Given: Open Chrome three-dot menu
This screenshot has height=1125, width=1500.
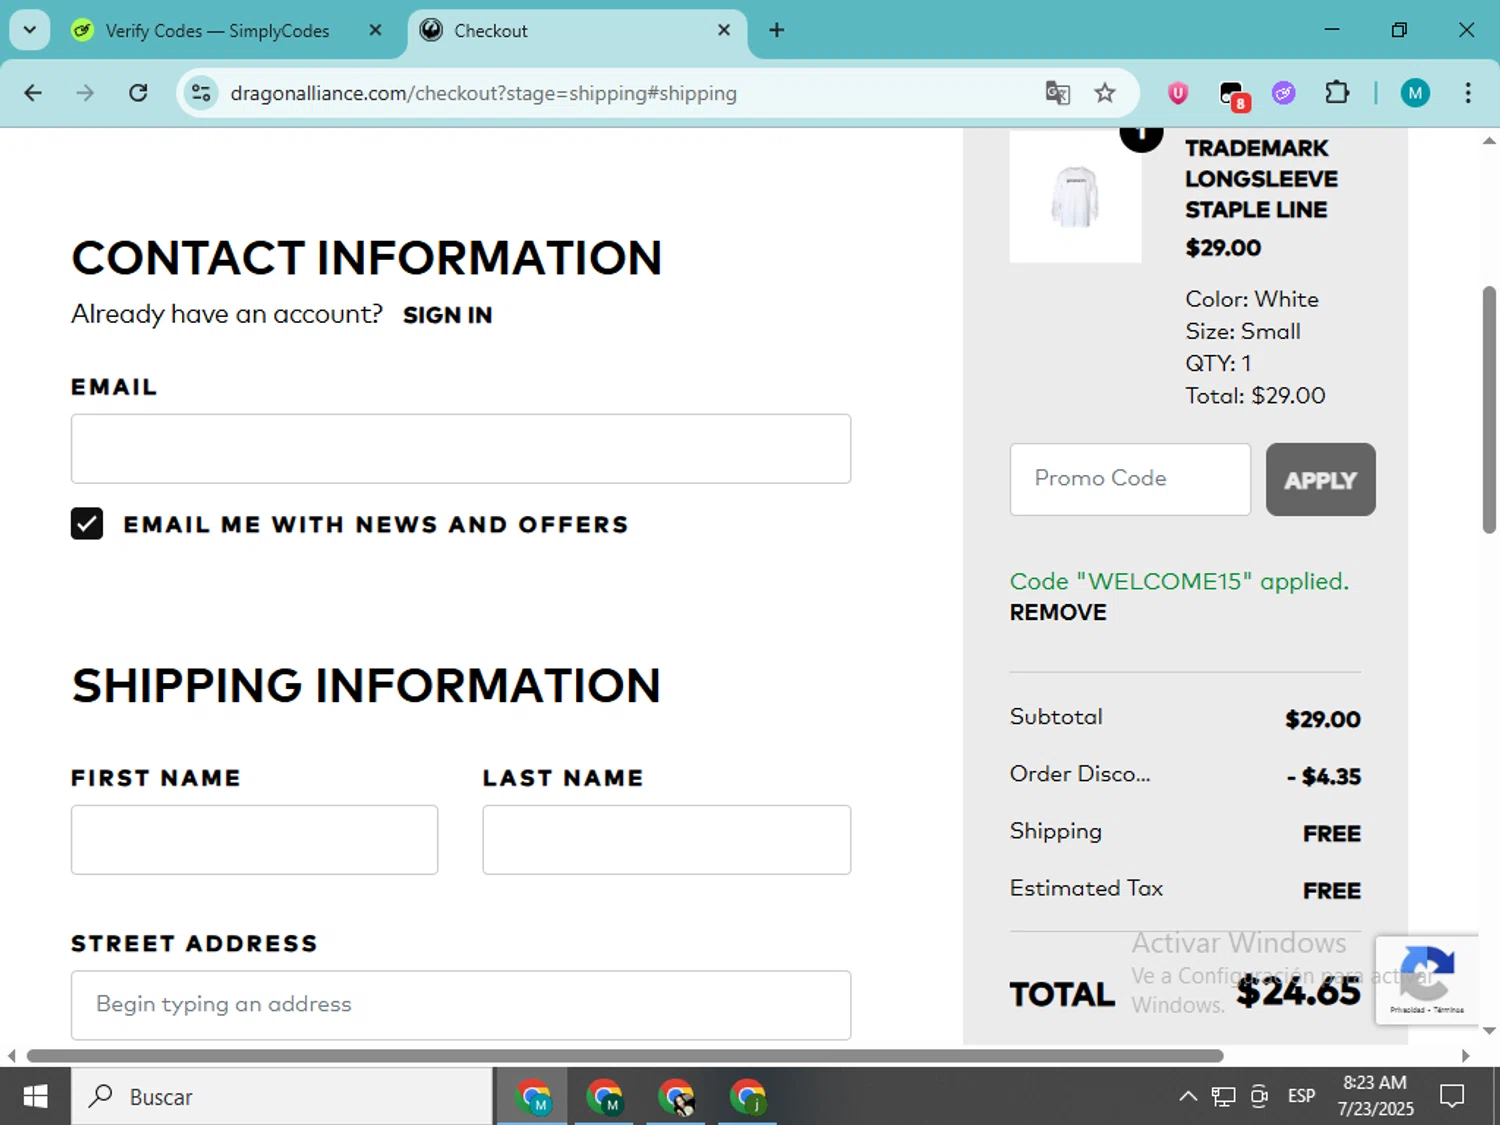Looking at the screenshot, I should [x=1468, y=93].
